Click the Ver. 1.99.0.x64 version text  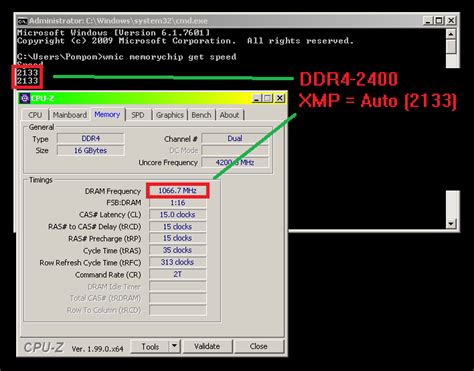click(98, 349)
